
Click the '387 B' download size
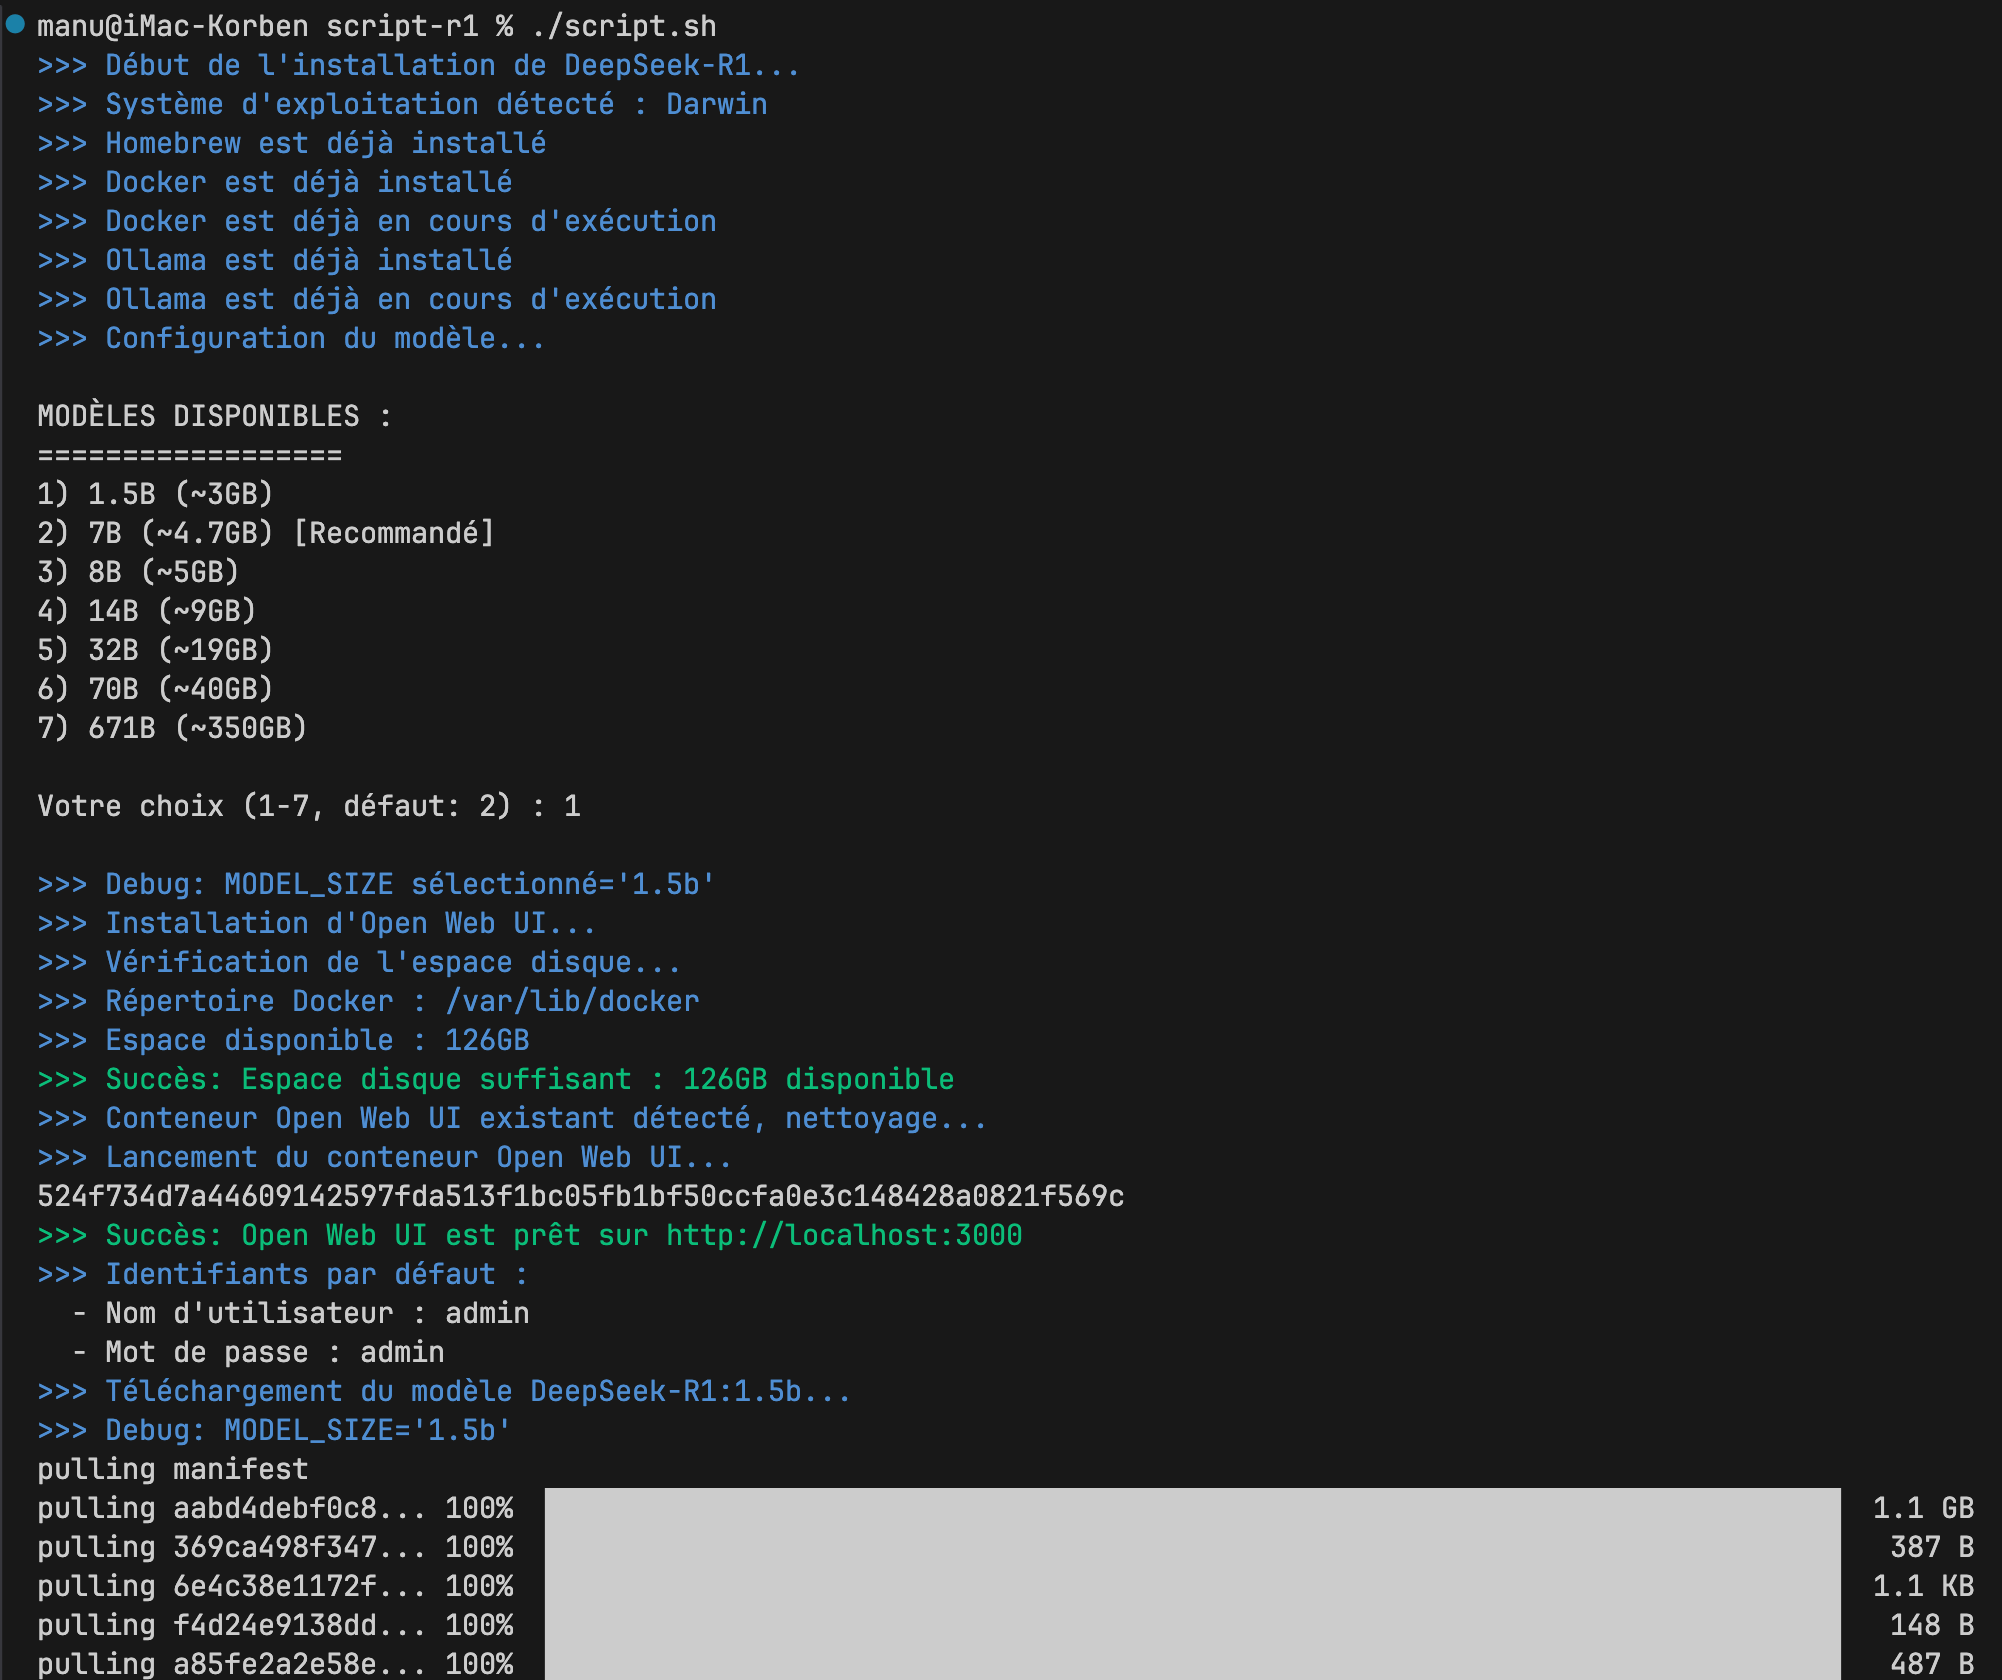click(x=1932, y=1547)
